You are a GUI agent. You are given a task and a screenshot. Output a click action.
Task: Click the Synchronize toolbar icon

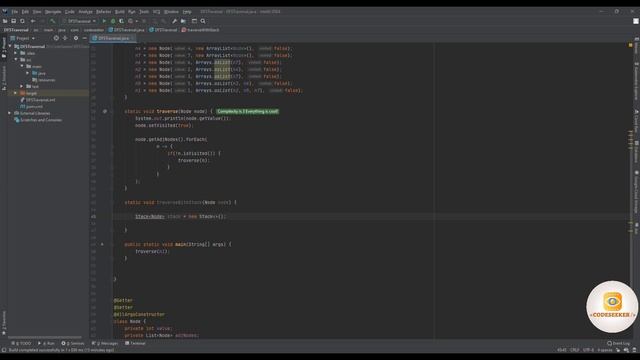[22, 21]
